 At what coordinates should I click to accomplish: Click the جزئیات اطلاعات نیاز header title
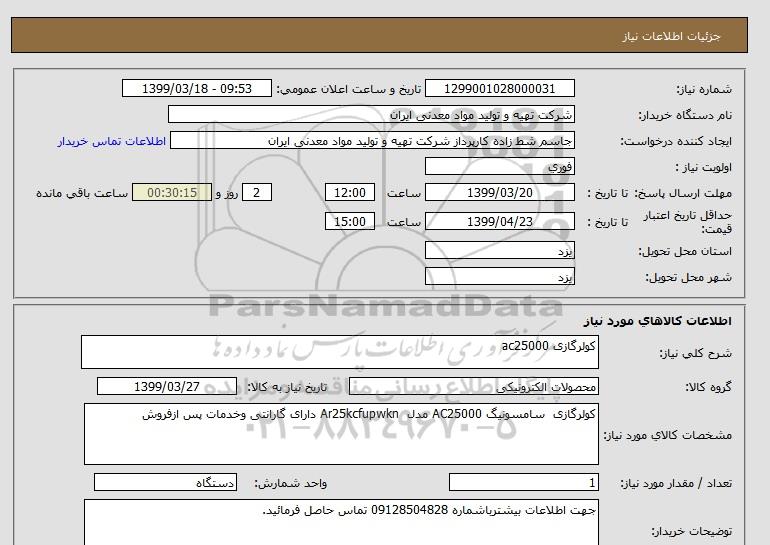coord(671,37)
